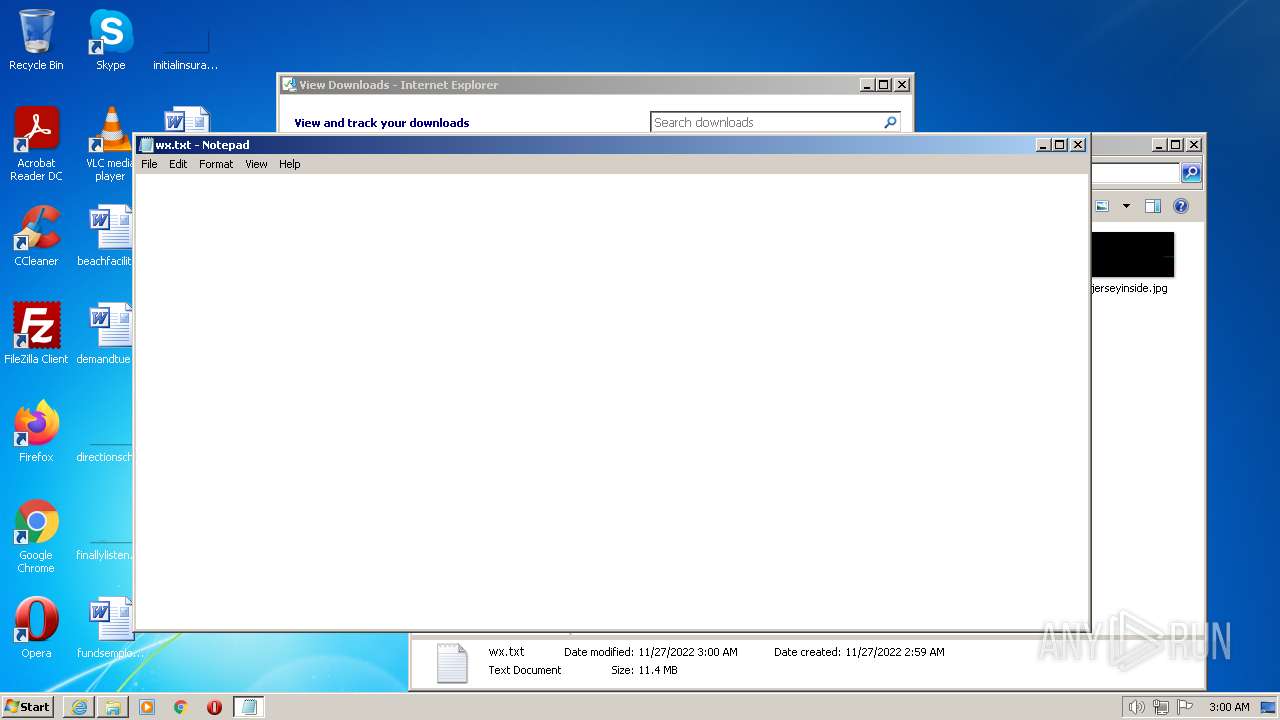Viewport: 1280px width, 720px height.
Task: Click the wx.txt name in details pane
Action: click(506, 652)
